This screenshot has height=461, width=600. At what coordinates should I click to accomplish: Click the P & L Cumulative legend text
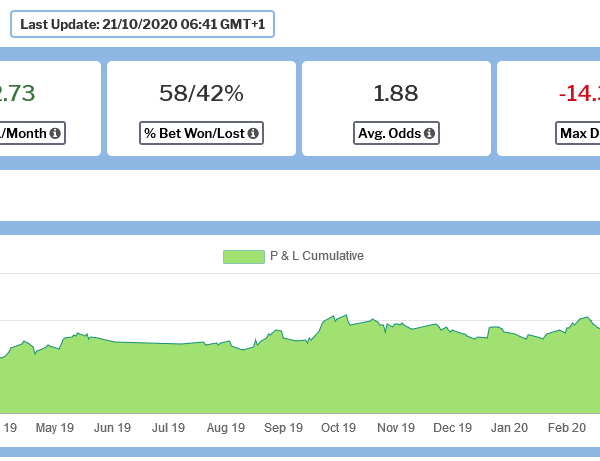tap(317, 256)
